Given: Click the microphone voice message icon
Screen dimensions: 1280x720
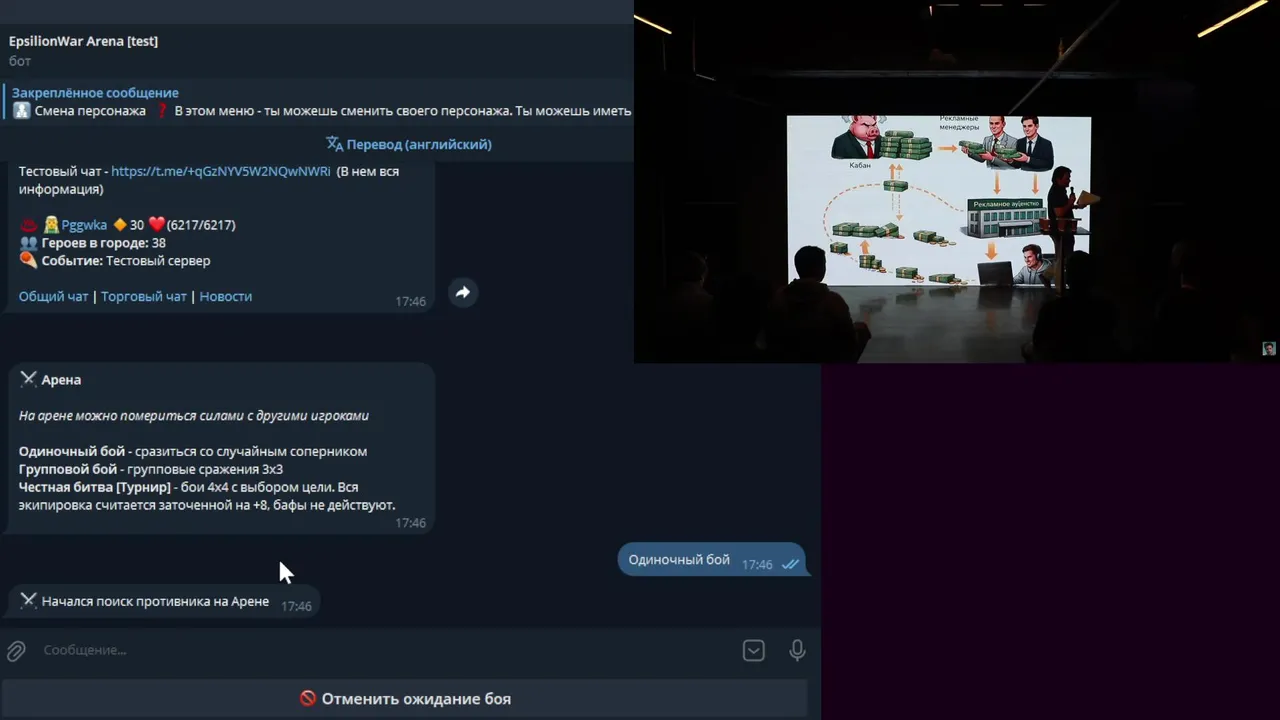Looking at the screenshot, I should (797, 651).
